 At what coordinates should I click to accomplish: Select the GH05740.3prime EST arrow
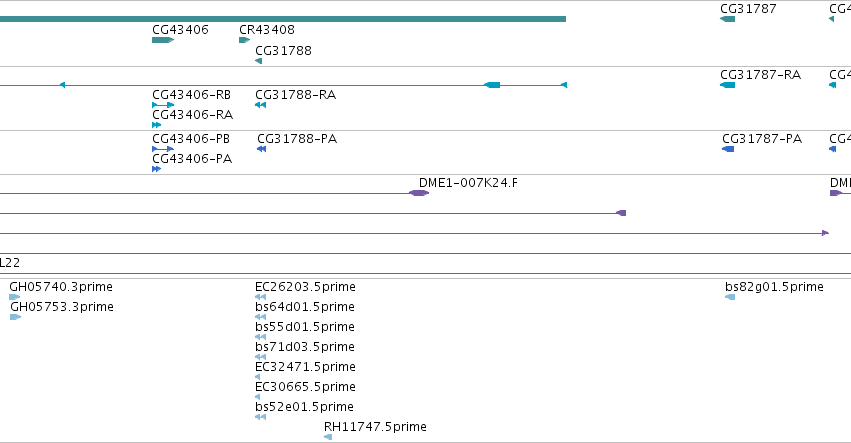(15, 297)
